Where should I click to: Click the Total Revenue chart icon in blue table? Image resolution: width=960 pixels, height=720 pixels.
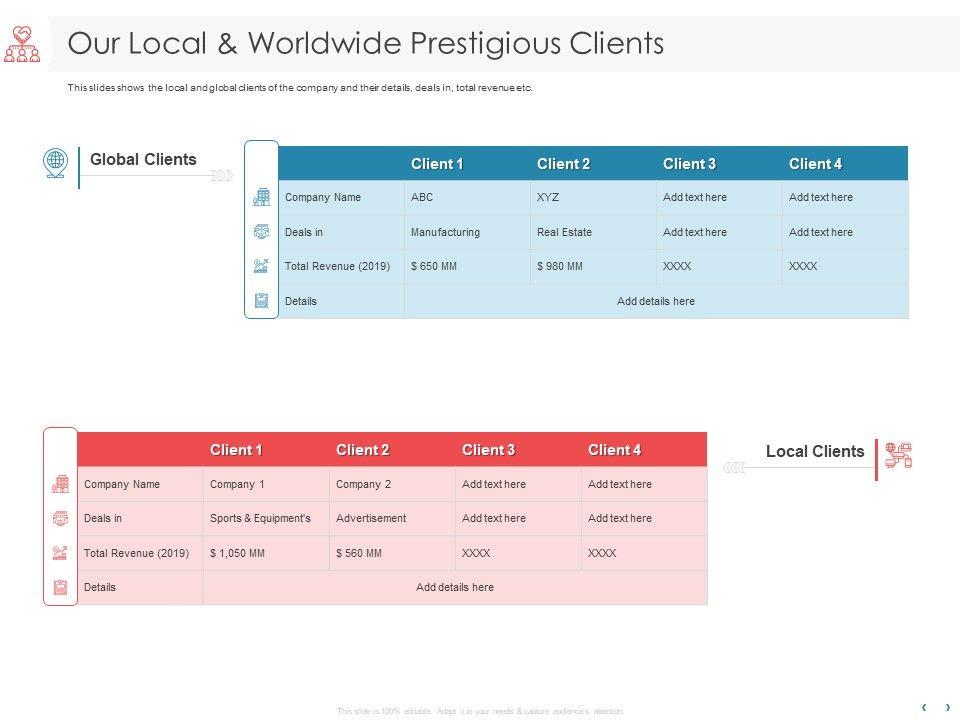[261, 266]
